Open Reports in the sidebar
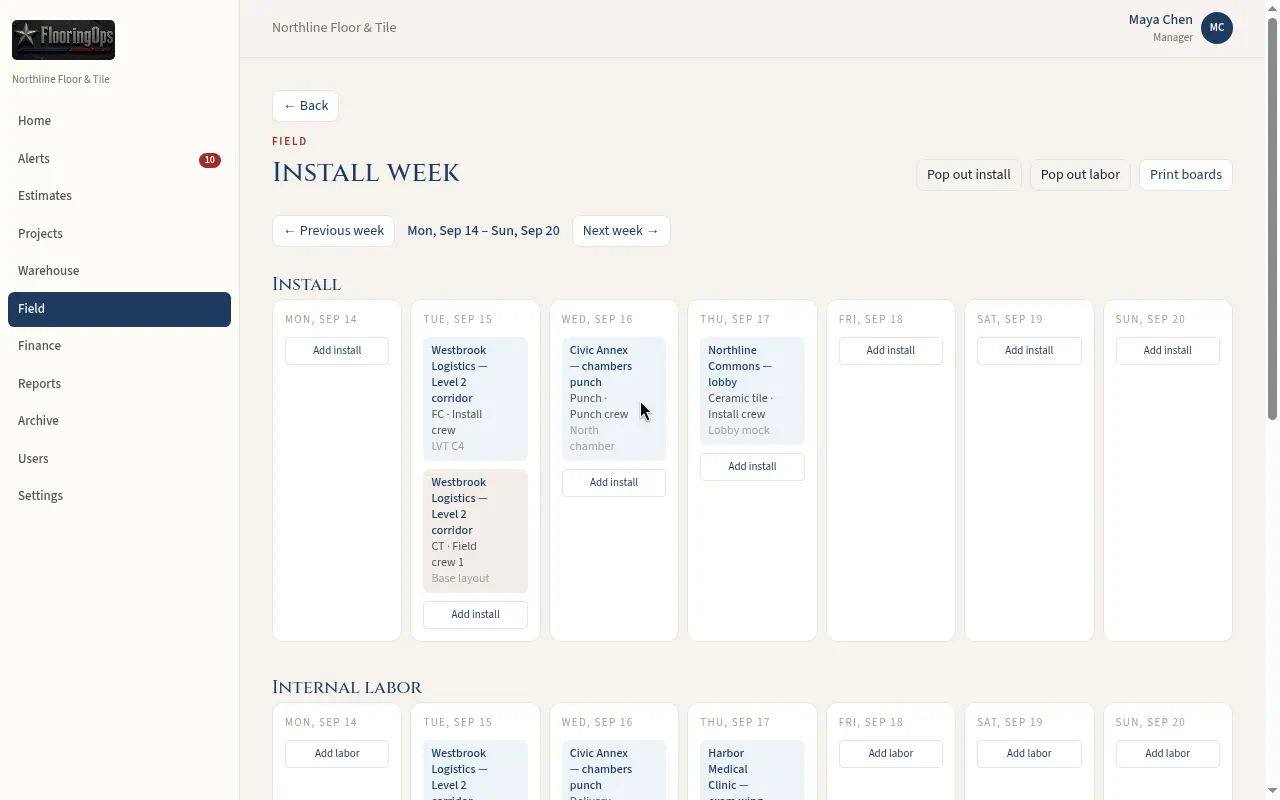Image resolution: width=1280 pixels, height=800 pixels. point(119,384)
